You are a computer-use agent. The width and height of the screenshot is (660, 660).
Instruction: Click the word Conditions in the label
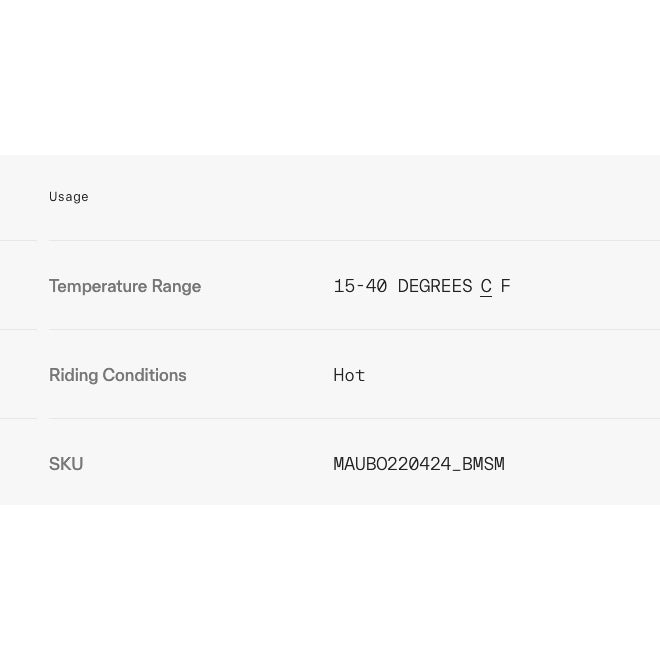pos(144,375)
